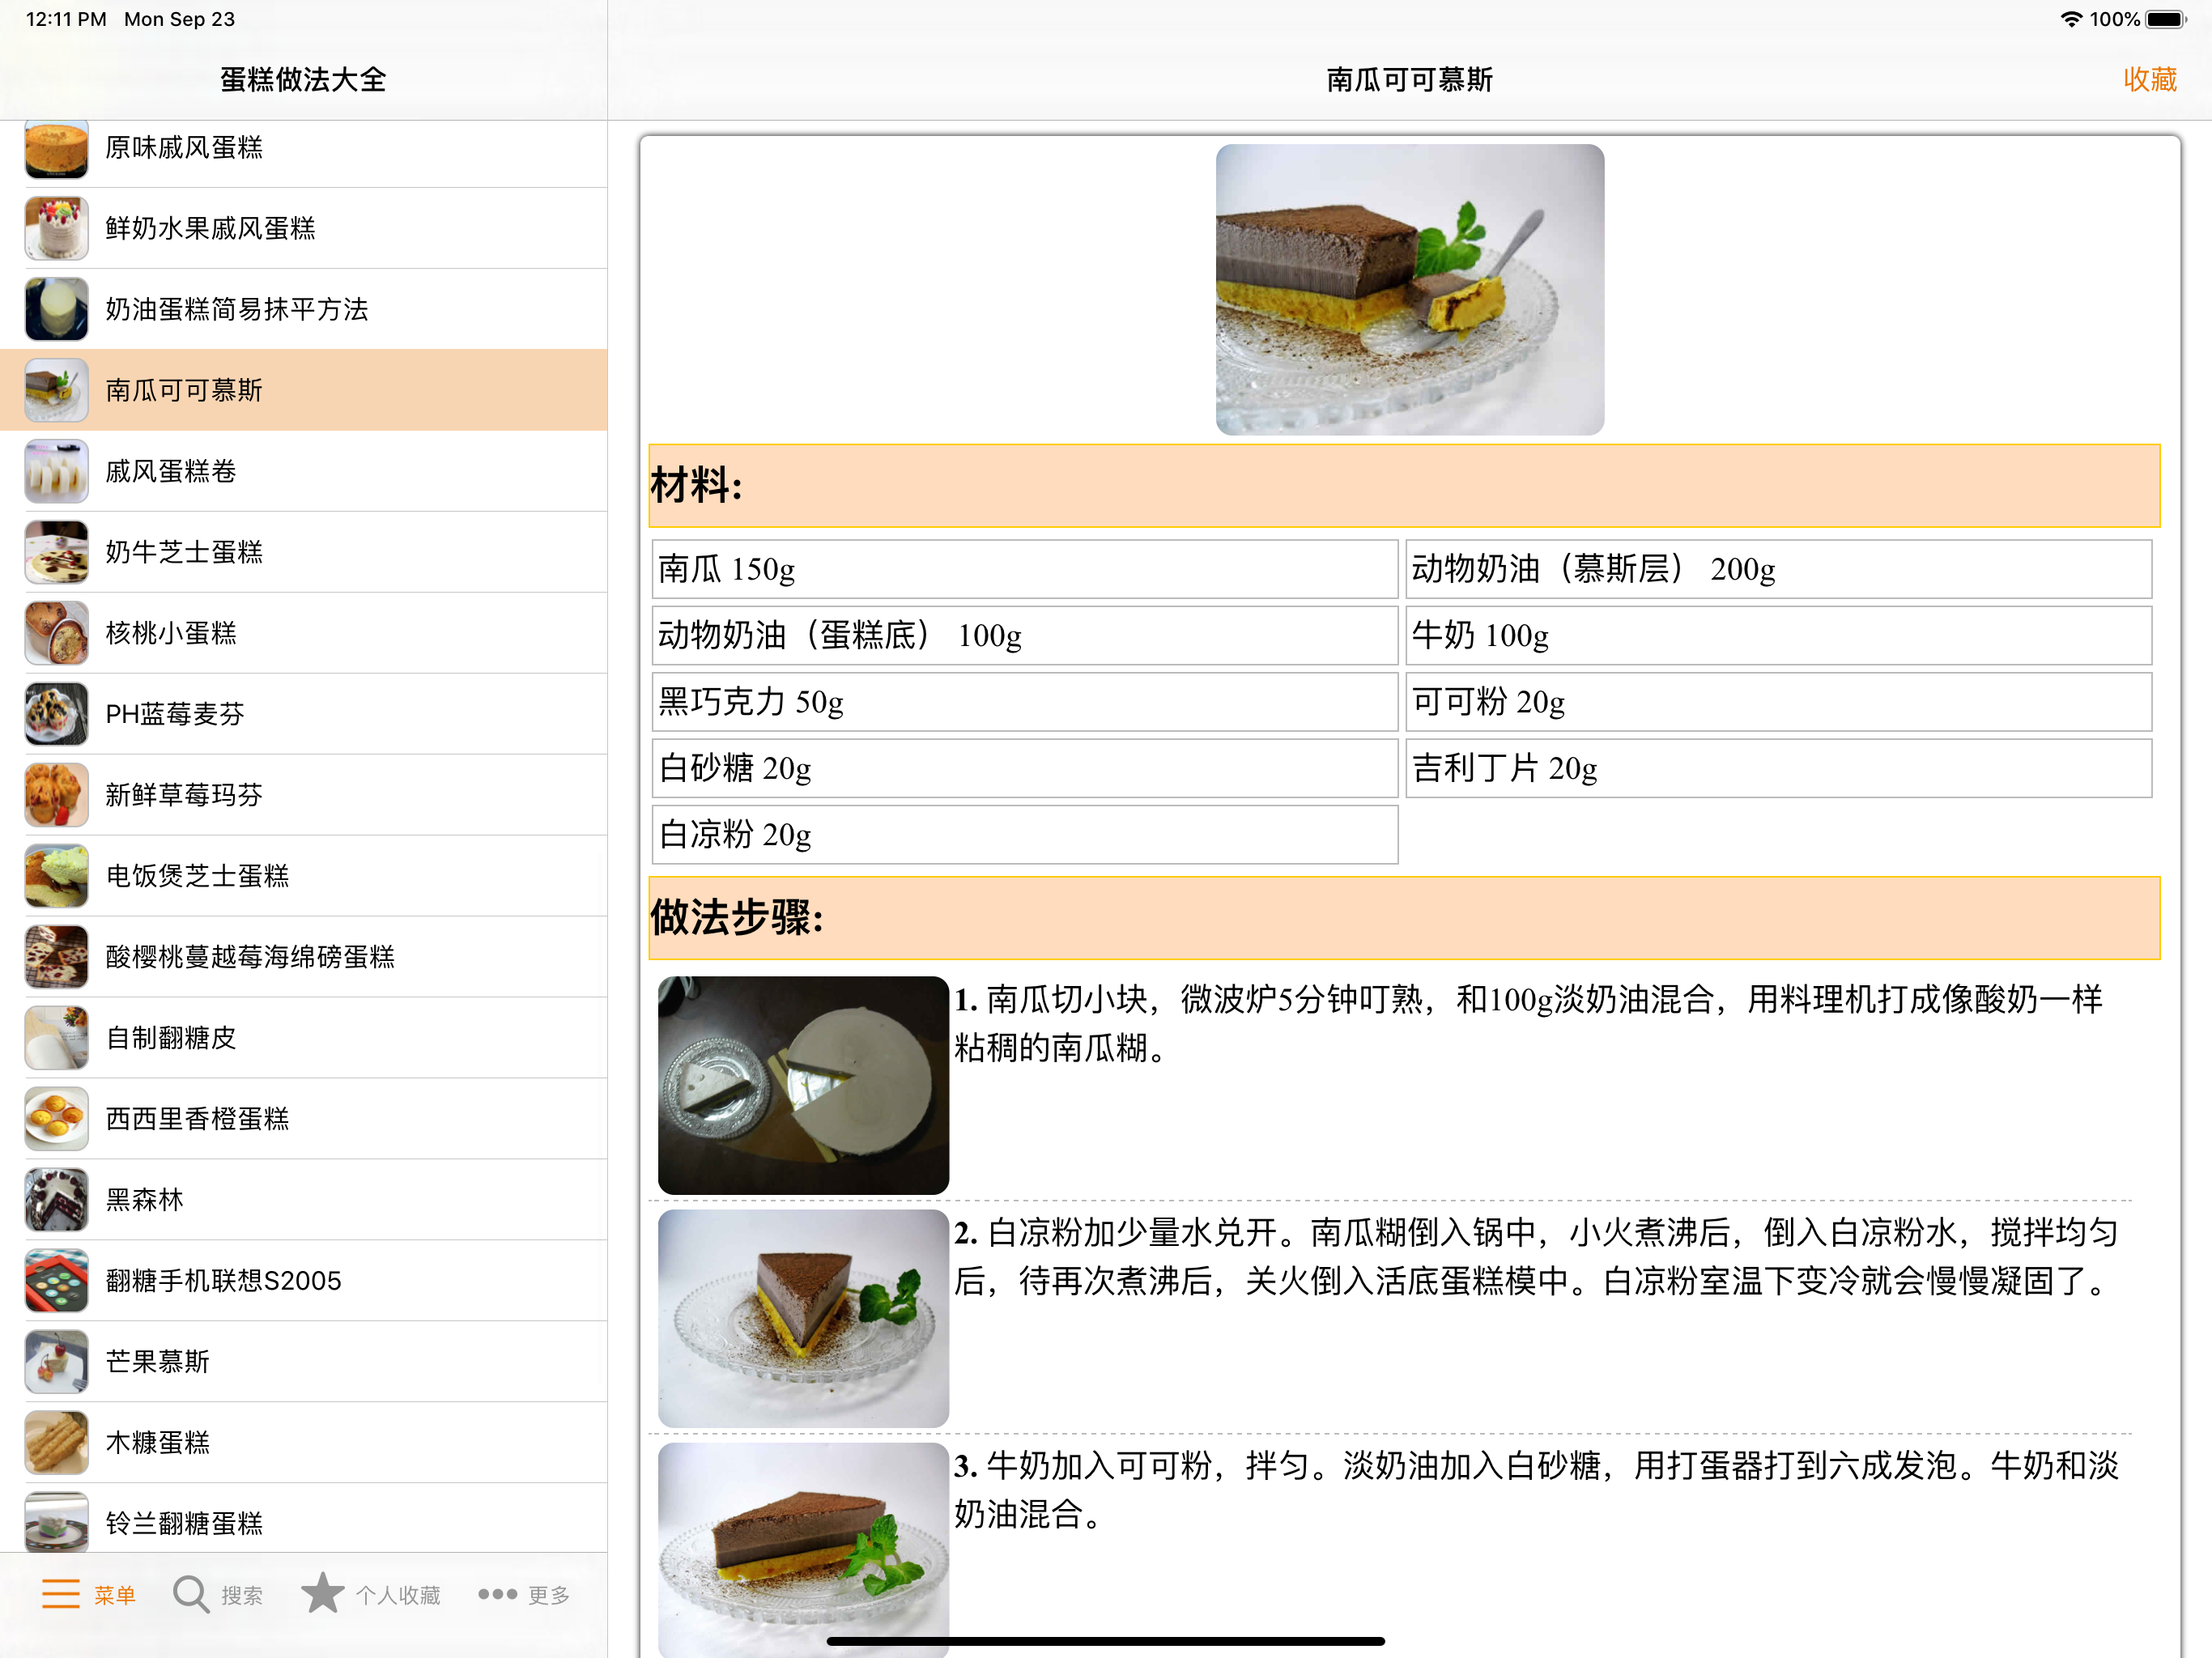Tap ingredient cell 吉利丁片 20g

click(1778, 768)
